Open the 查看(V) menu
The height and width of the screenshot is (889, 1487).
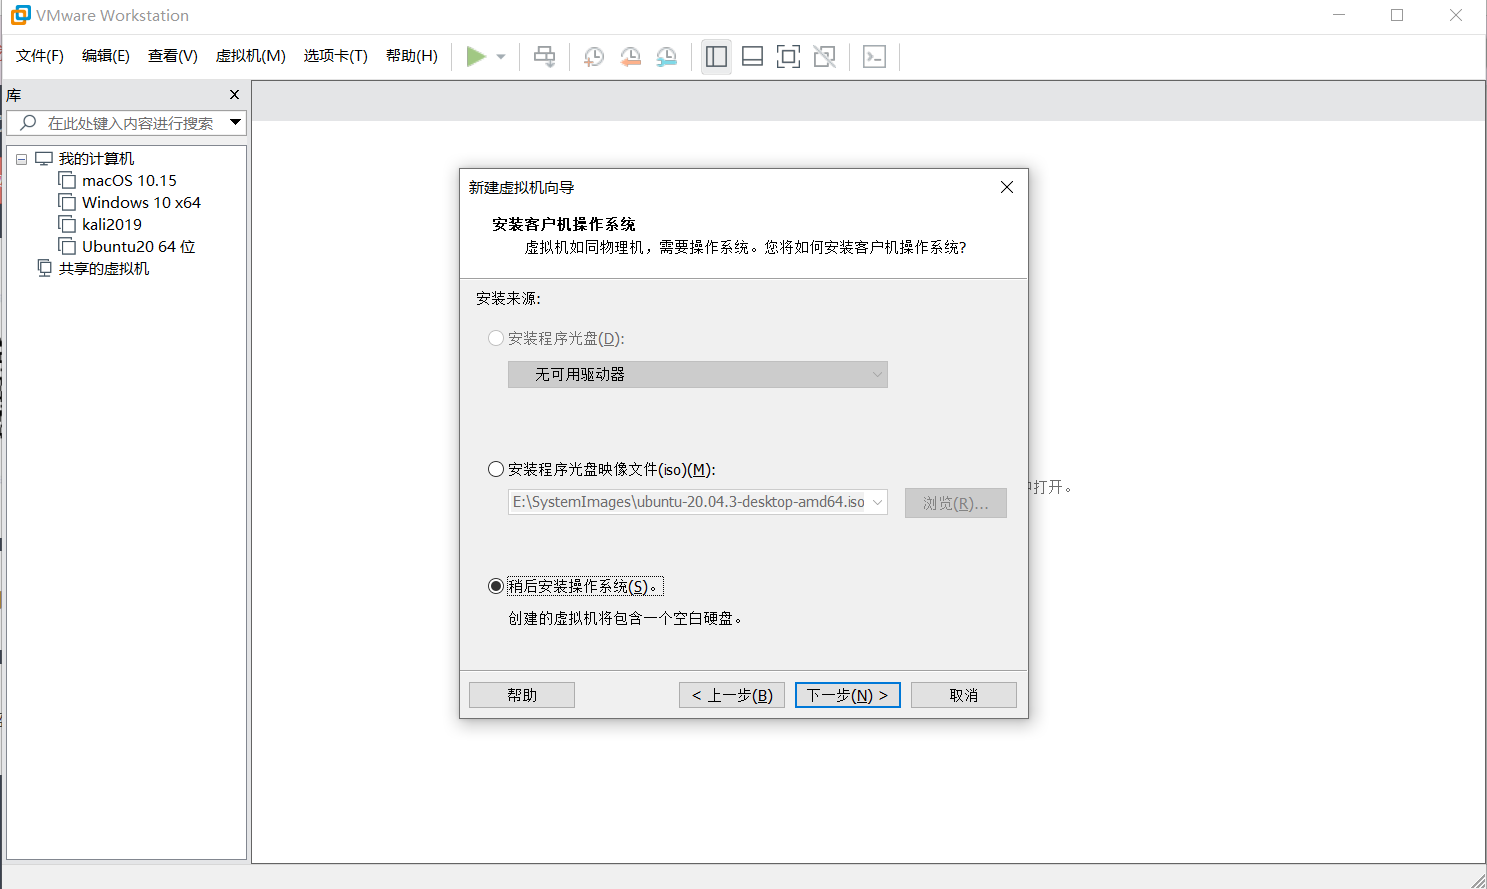(173, 56)
